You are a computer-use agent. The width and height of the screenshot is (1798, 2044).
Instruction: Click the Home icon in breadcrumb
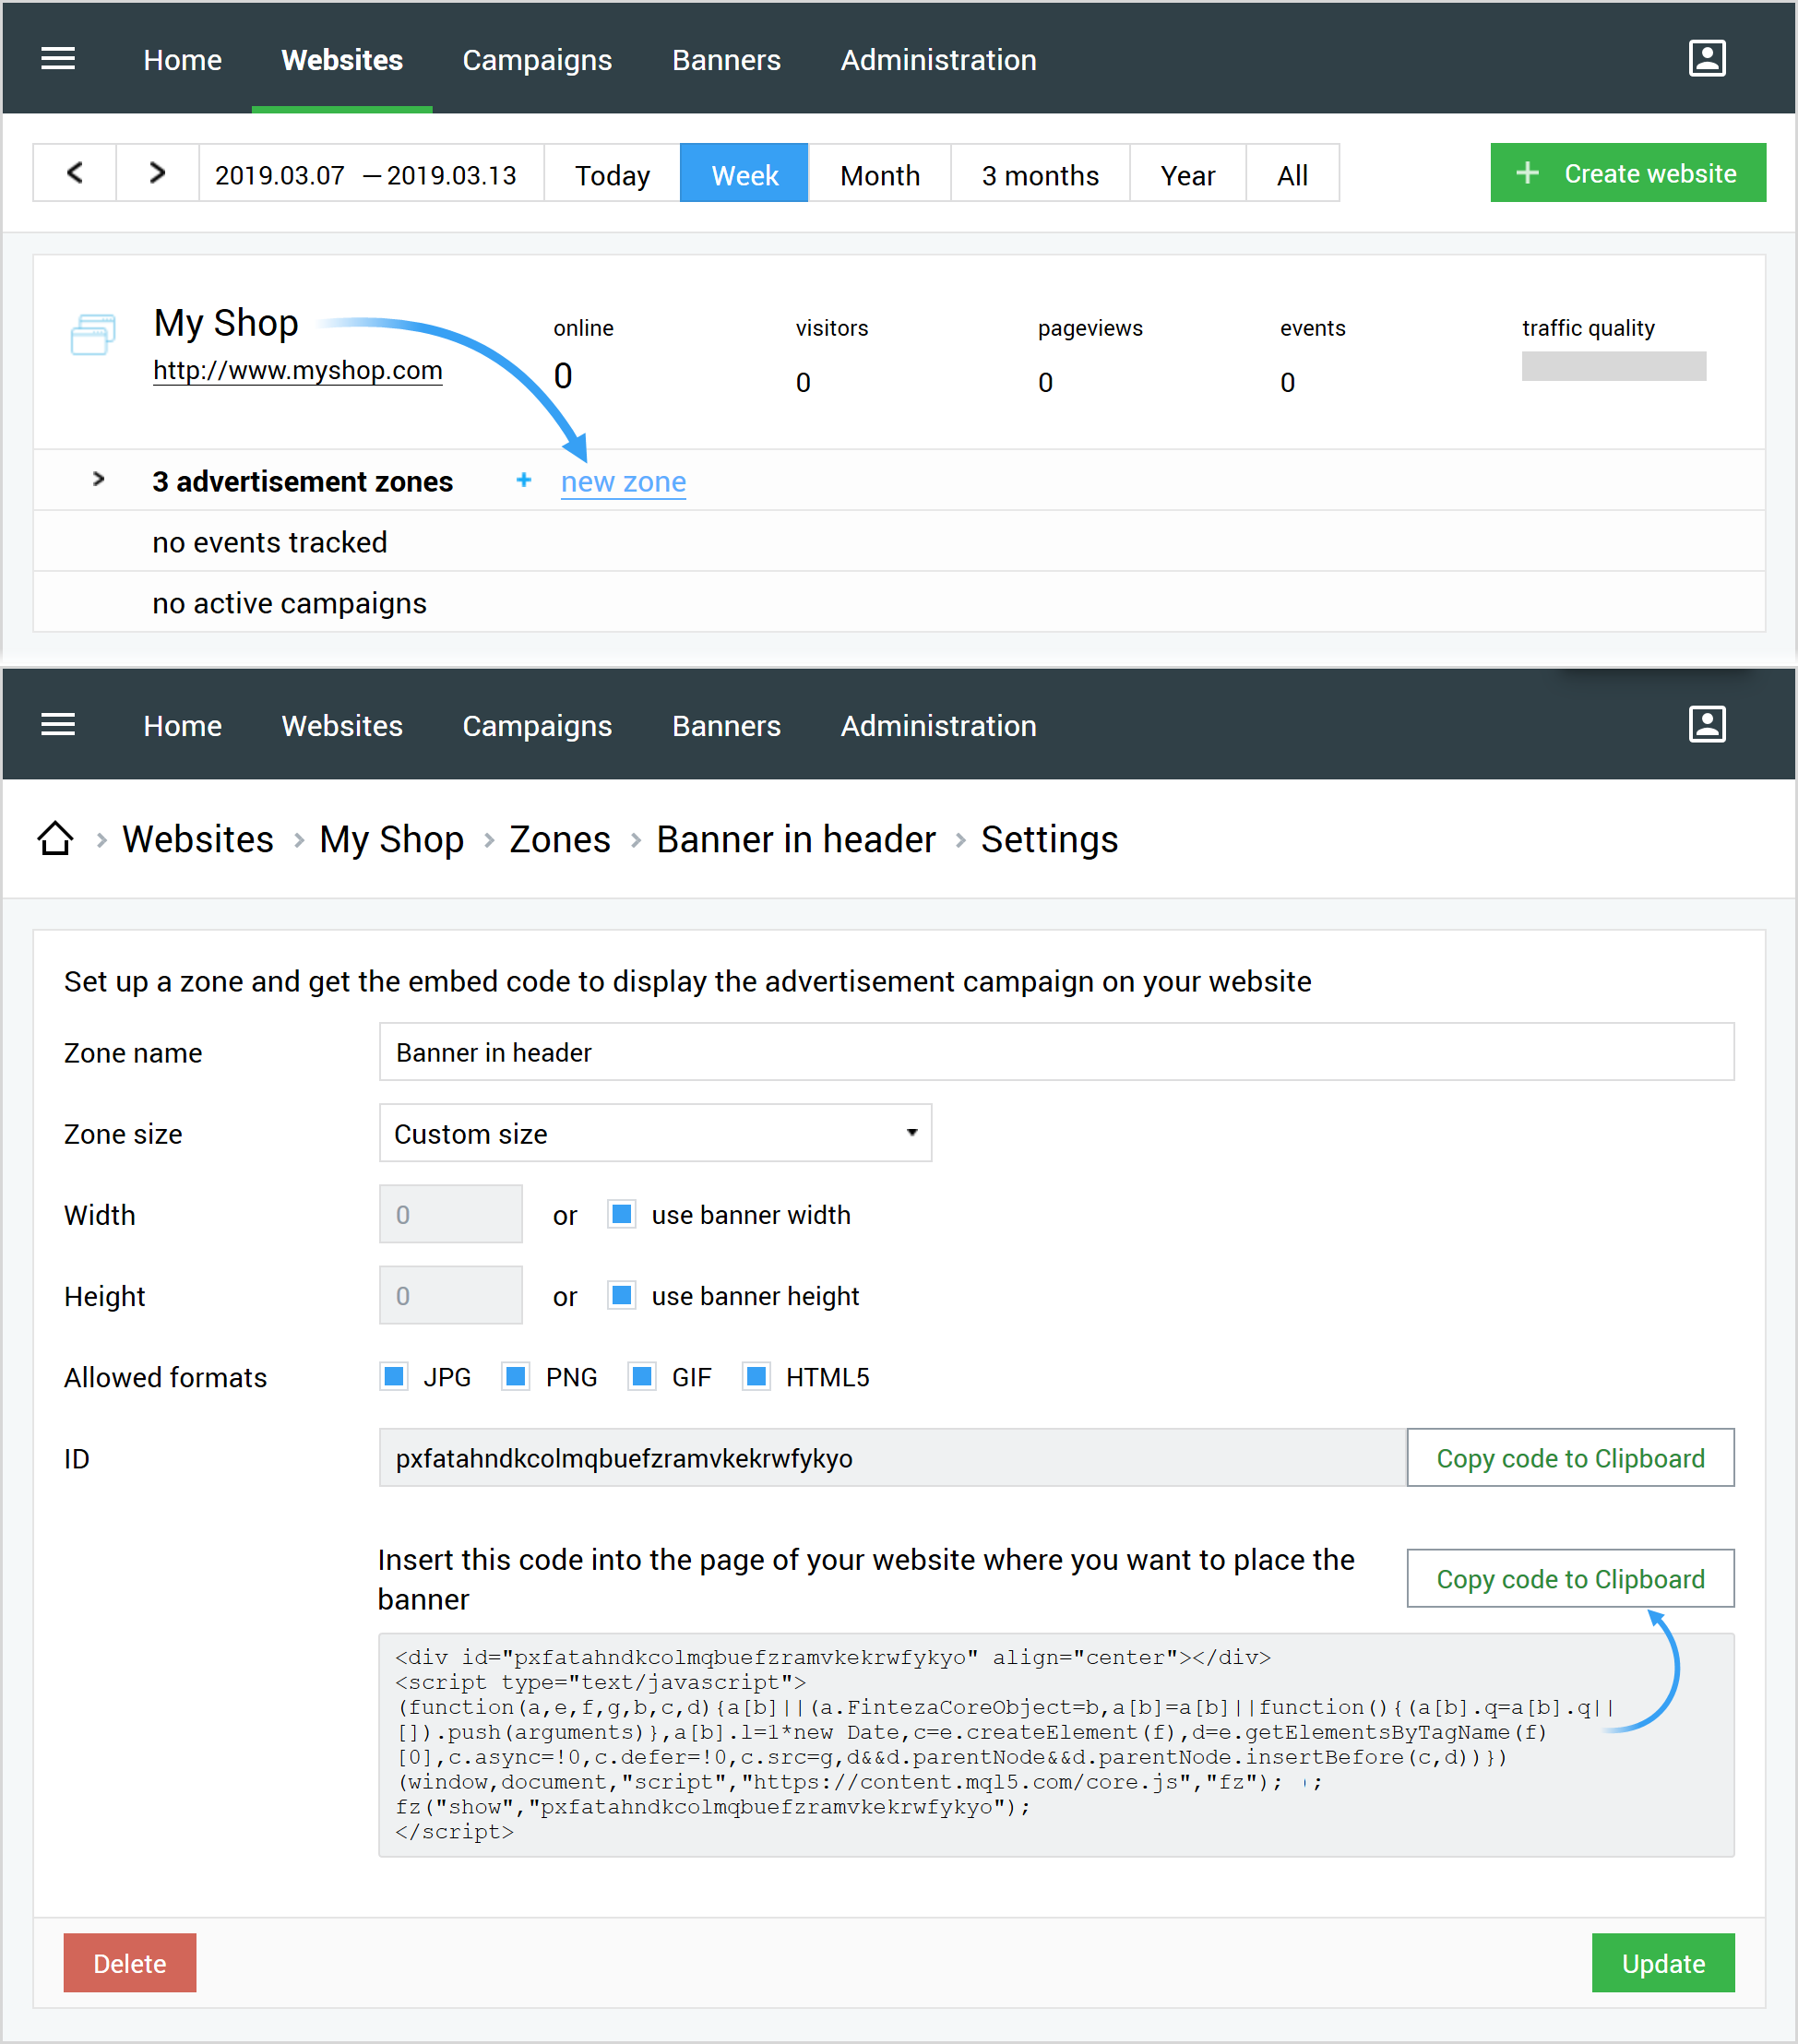(x=55, y=839)
